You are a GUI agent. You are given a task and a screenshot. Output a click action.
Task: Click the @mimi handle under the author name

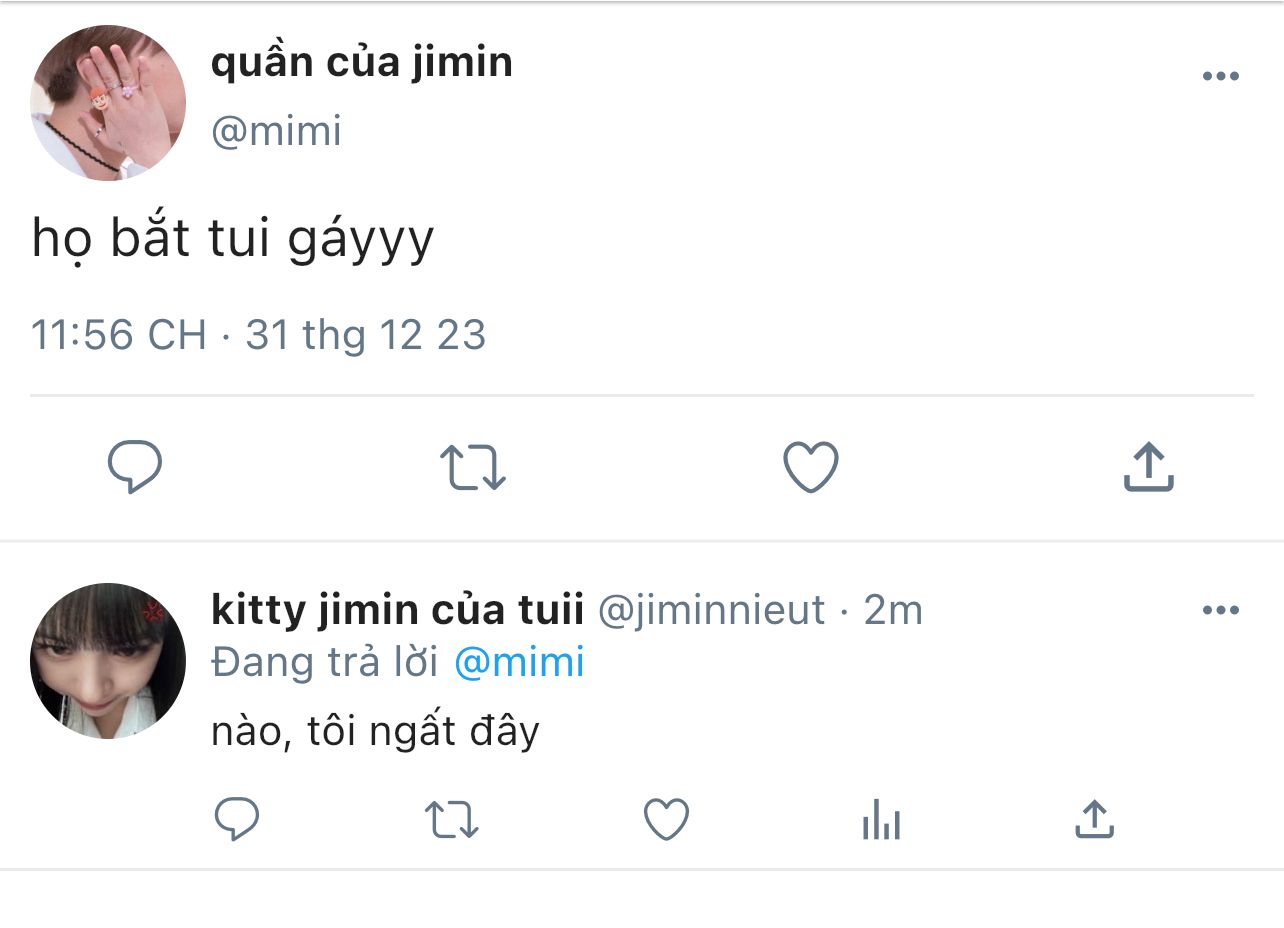tap(276, 131)
